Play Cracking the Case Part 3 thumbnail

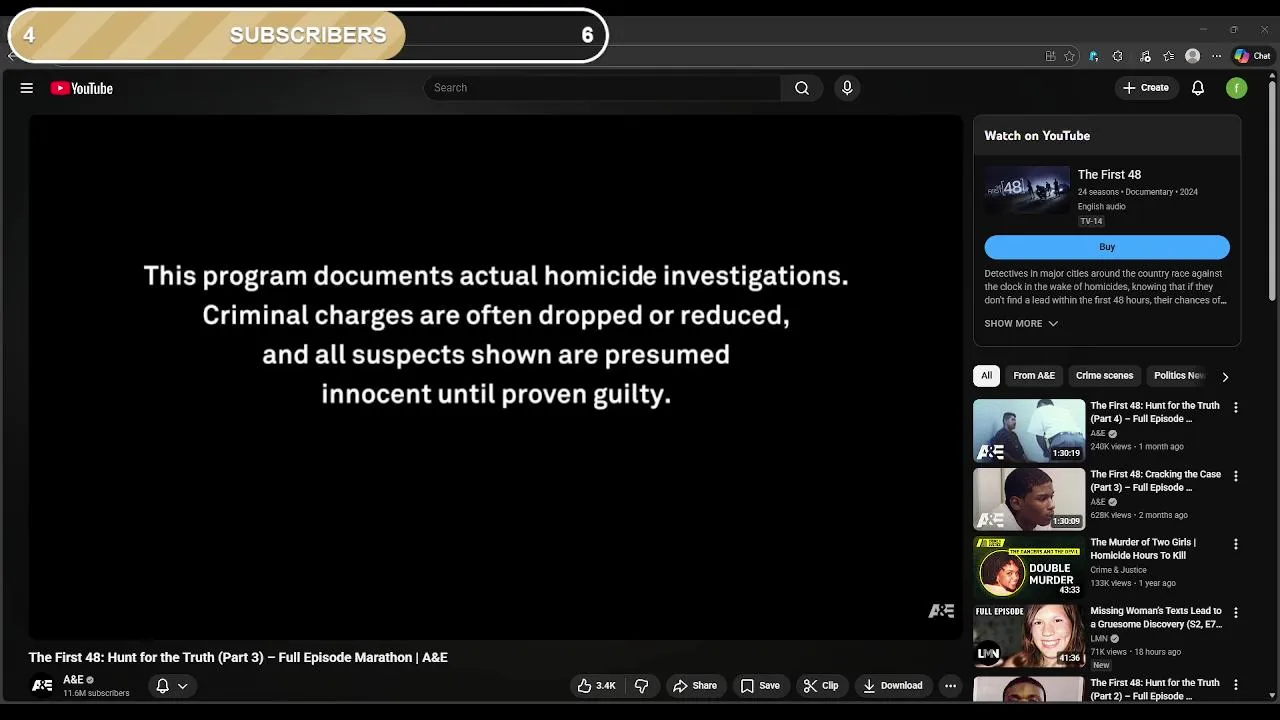1029,499
